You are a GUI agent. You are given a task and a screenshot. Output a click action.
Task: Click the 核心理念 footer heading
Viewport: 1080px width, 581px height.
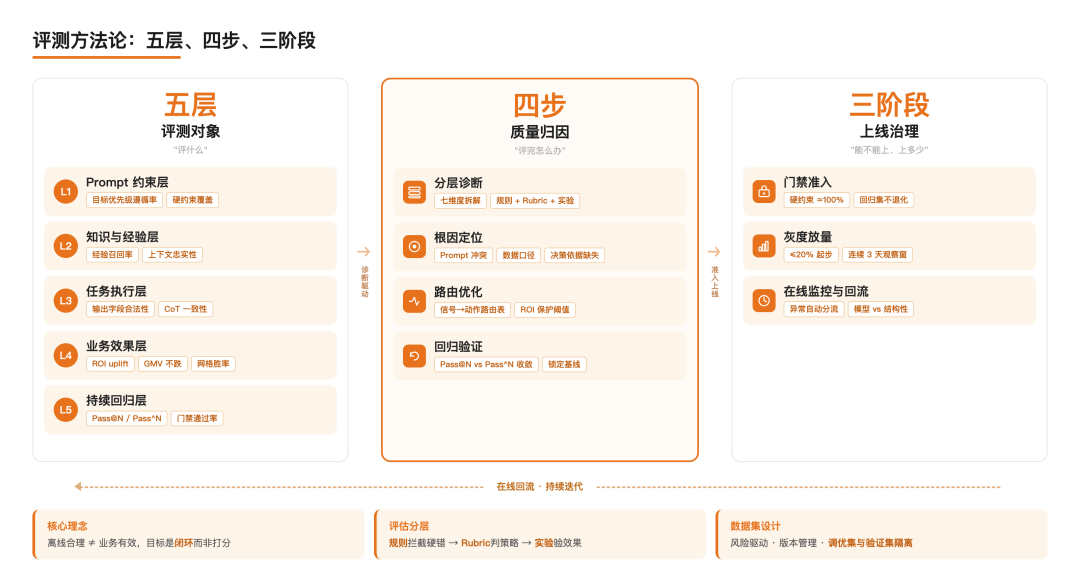67,526
